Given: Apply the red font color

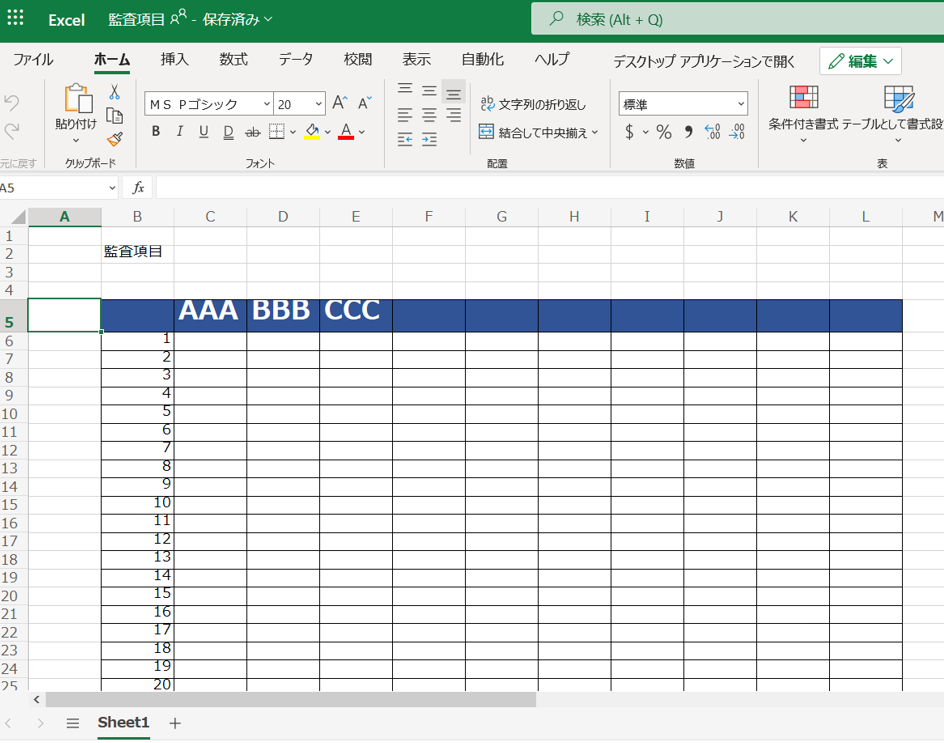Looking at the screenshot, I should 346,131.
